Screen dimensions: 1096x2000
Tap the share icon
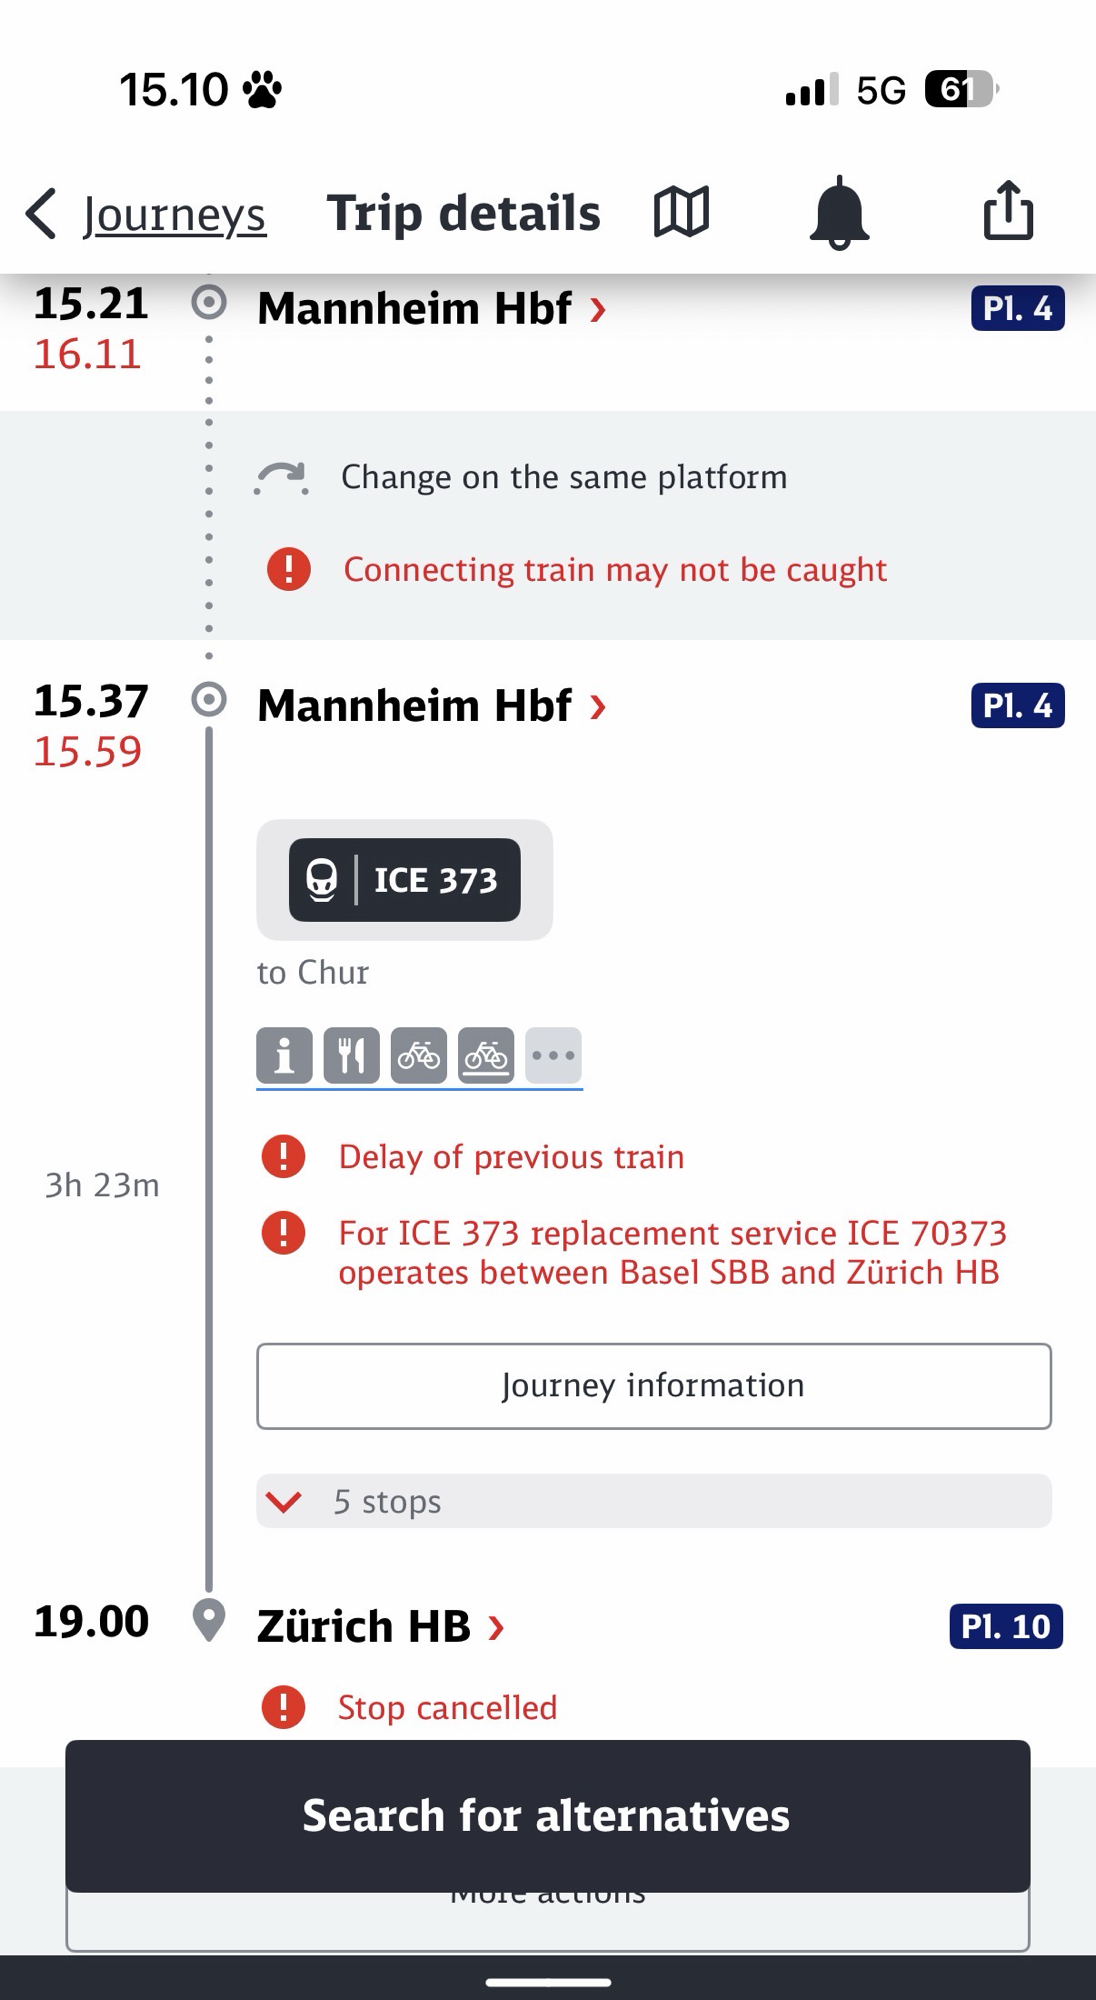point(1008,211)
